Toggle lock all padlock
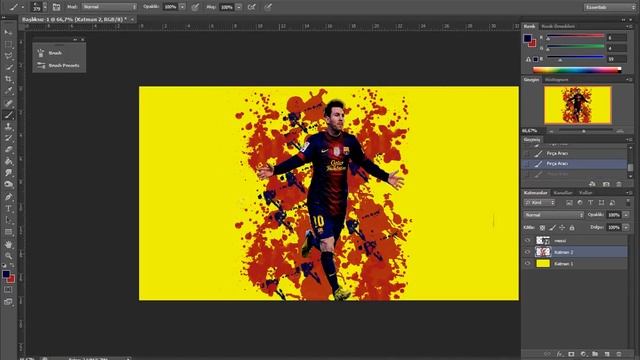Screen dimensions: 640x360 tap(572, 227)
